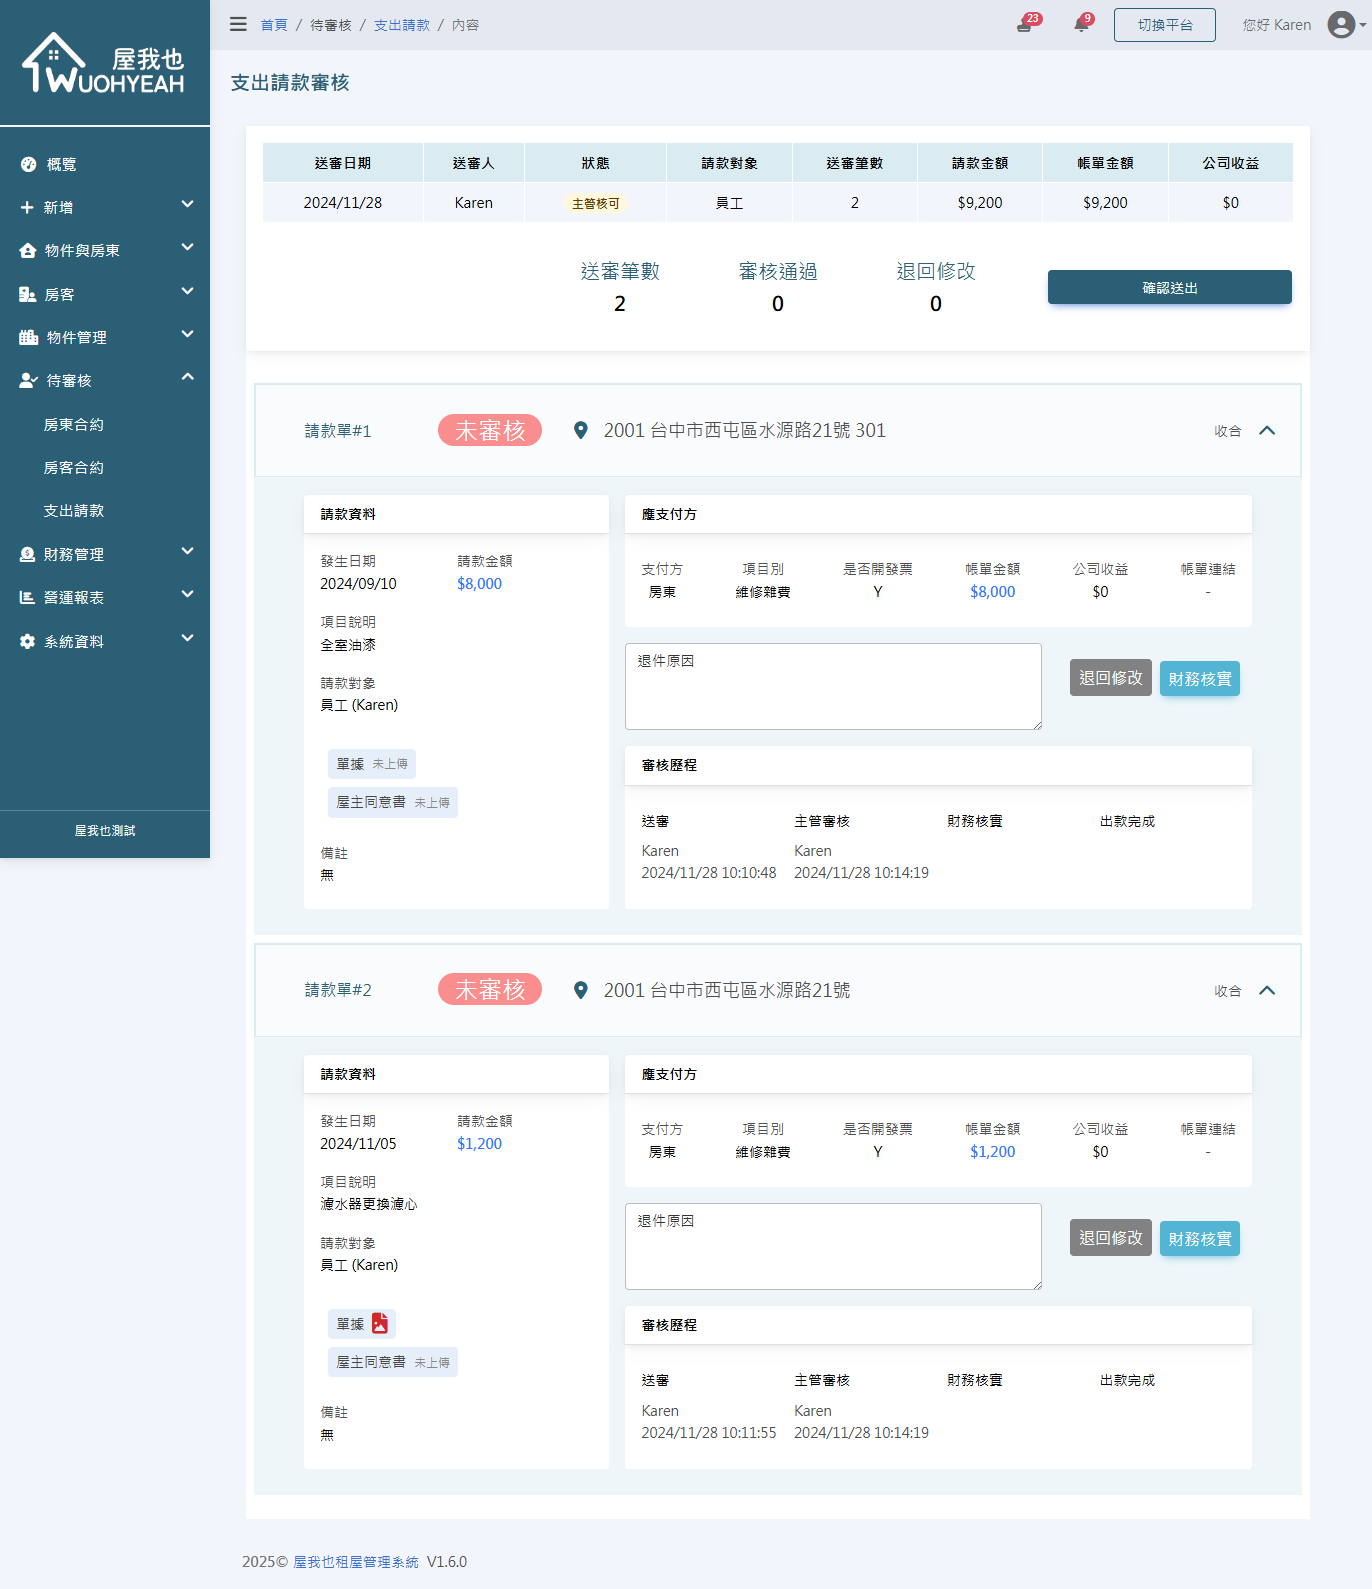Click the 概覽 dashboard icon in sidebar

point(28,164)
